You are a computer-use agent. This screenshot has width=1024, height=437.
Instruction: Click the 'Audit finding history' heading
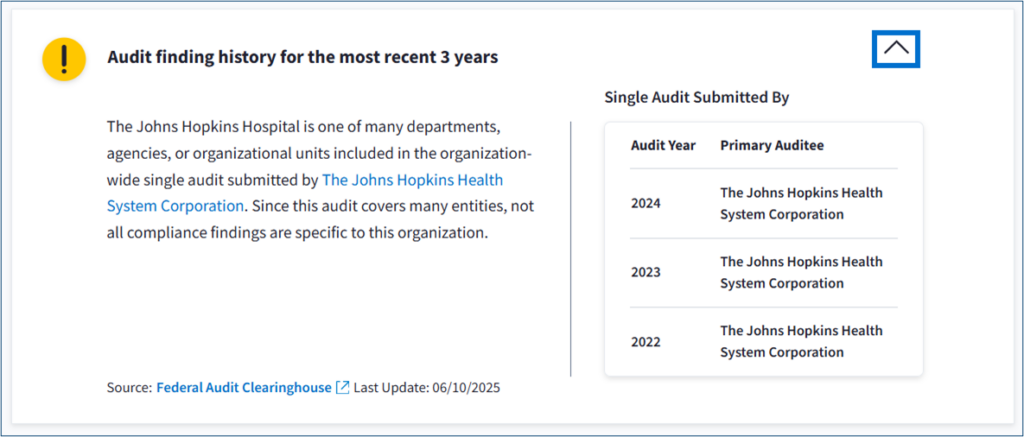302,57
